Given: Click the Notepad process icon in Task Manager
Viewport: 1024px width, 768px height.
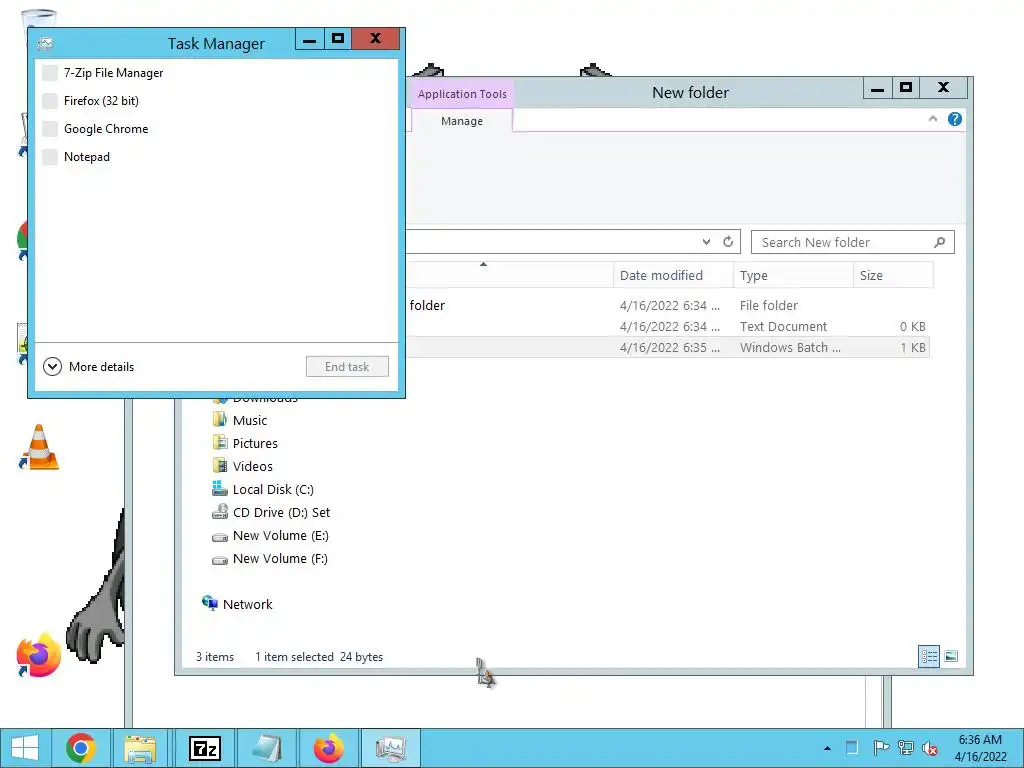Looking at the screenshot, I should [x=50, y=157].
